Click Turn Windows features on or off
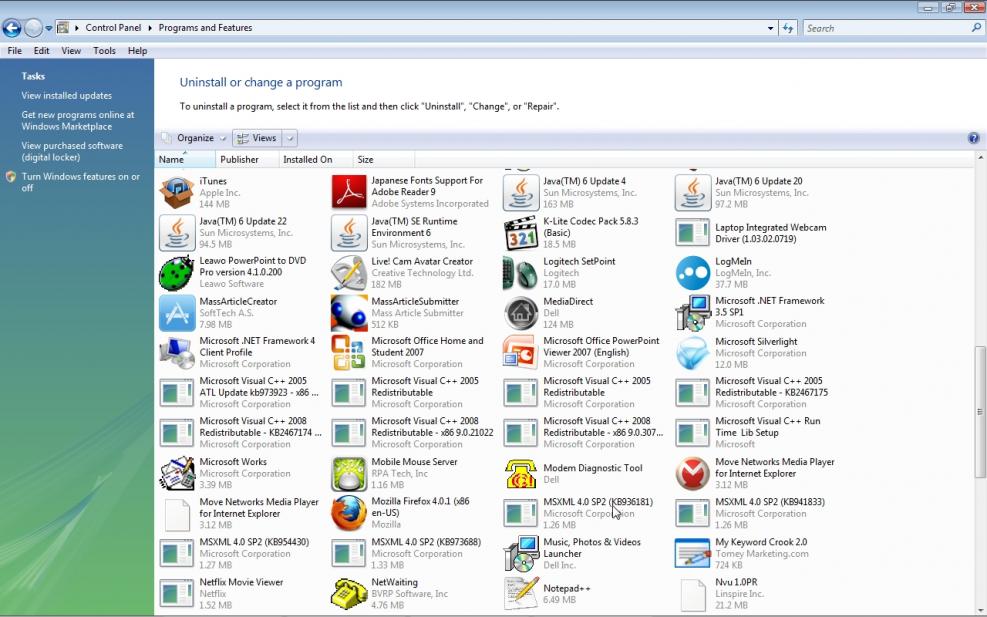 [x=81, y=182]
